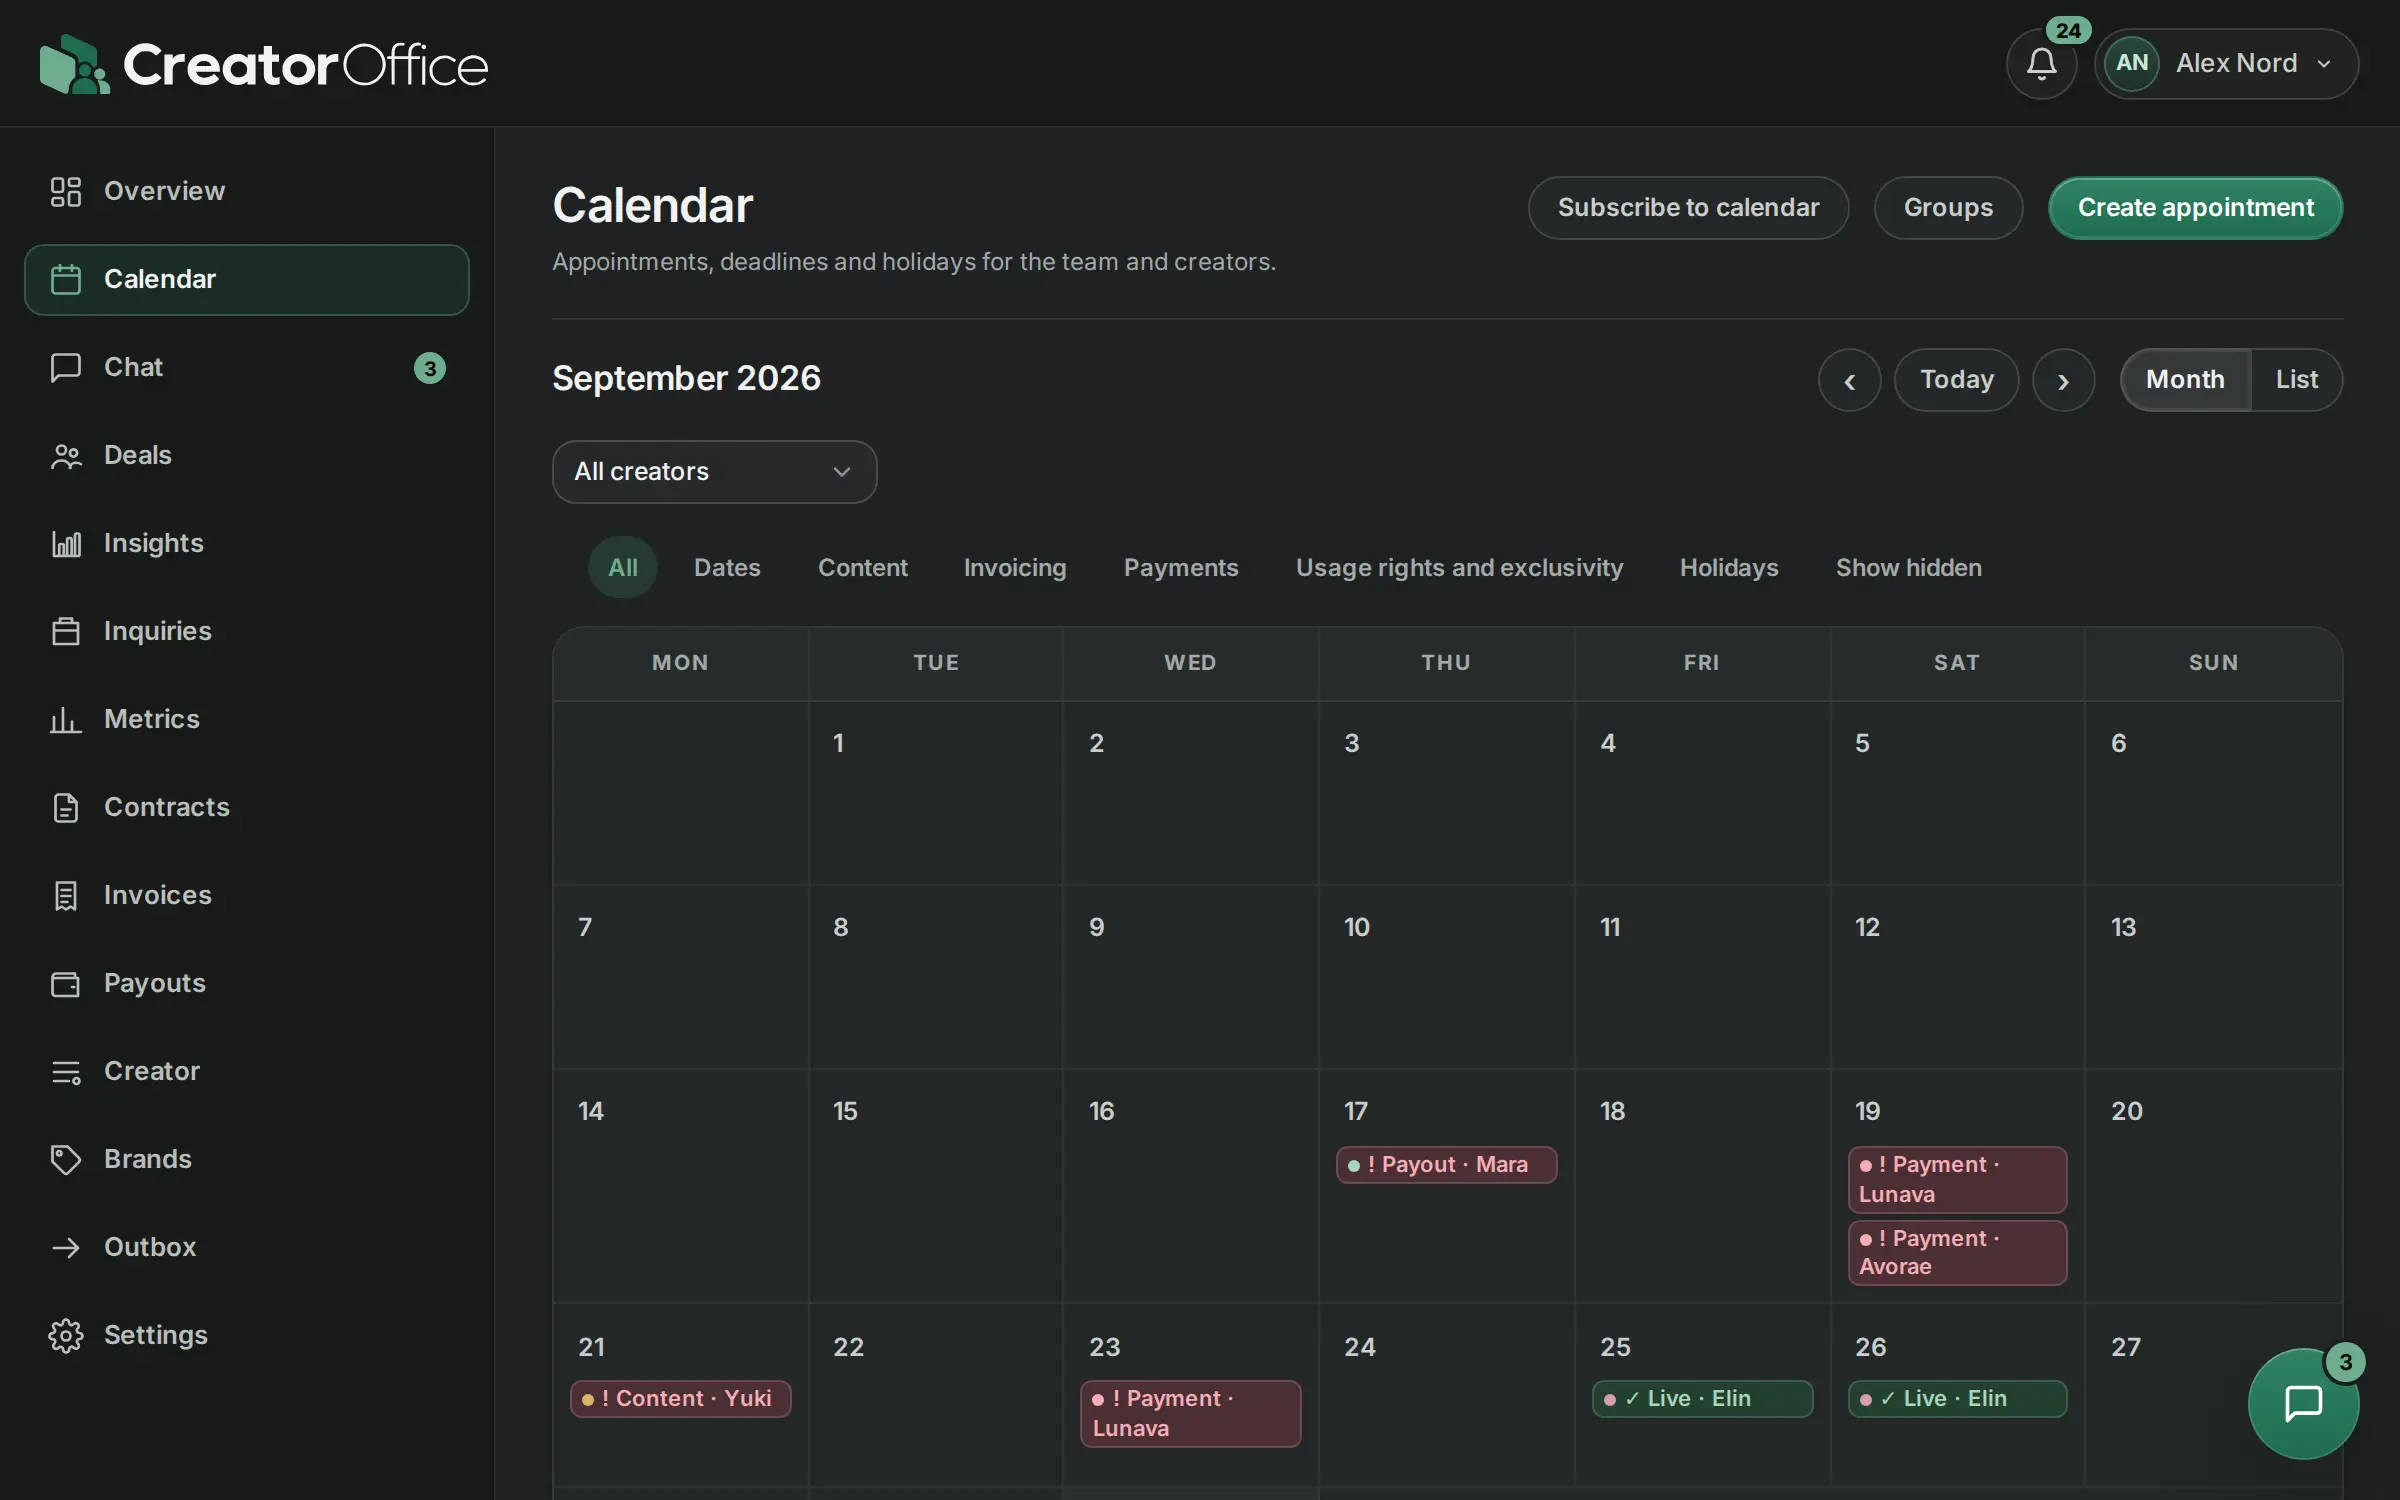This screenshot has height=1500, width=2400.
Task: Switch to List view
Action: click(x=2296, y=379)
